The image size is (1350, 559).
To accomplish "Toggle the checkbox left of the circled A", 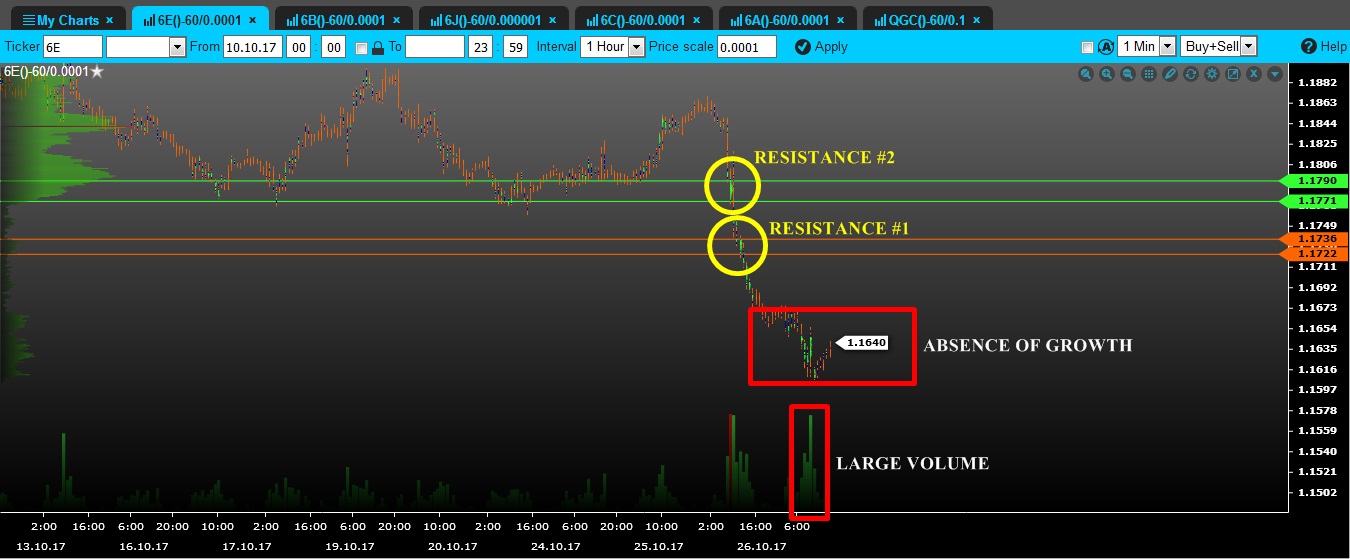I will pos(1088,47).
